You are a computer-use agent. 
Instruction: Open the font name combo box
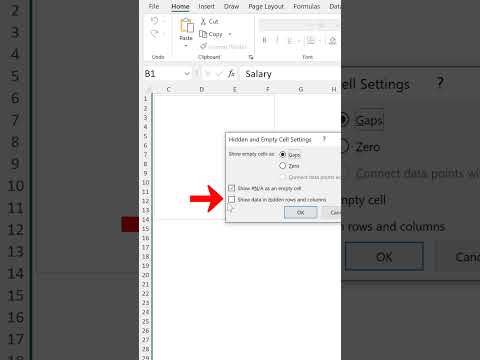[x=289, y=25]
